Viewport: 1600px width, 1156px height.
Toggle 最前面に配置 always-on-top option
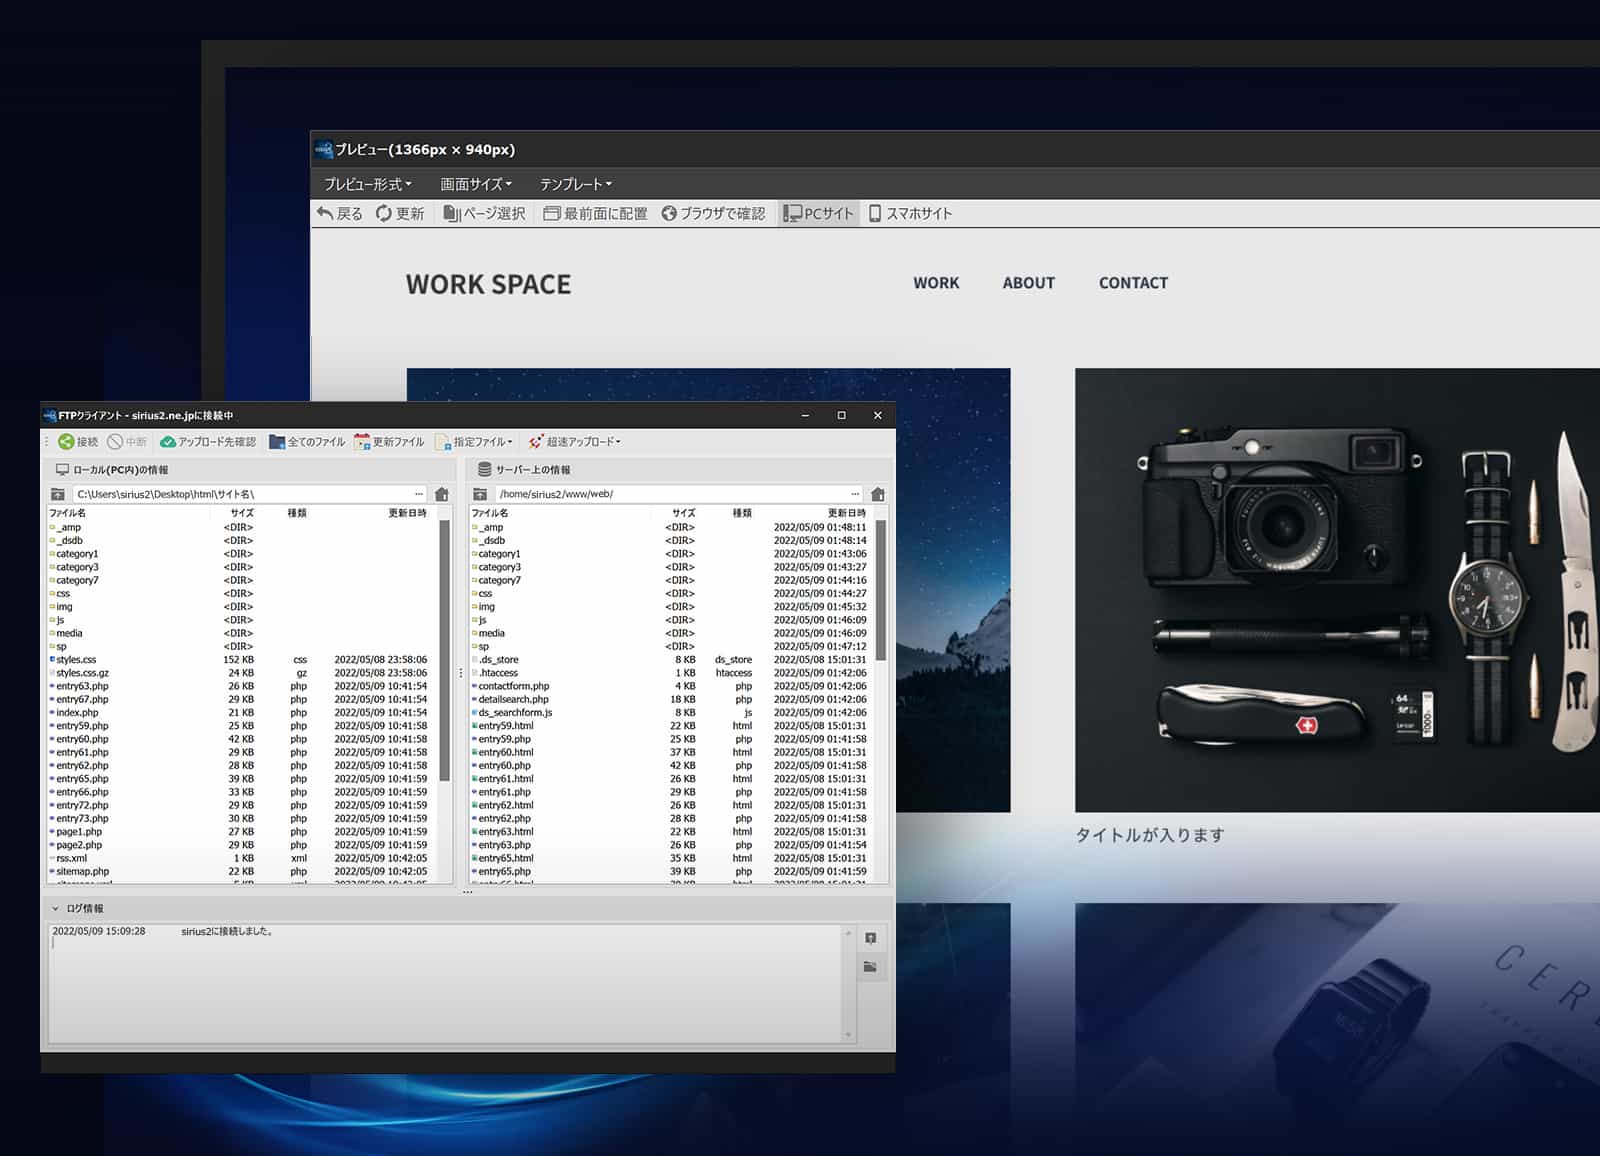pos(595,213)
